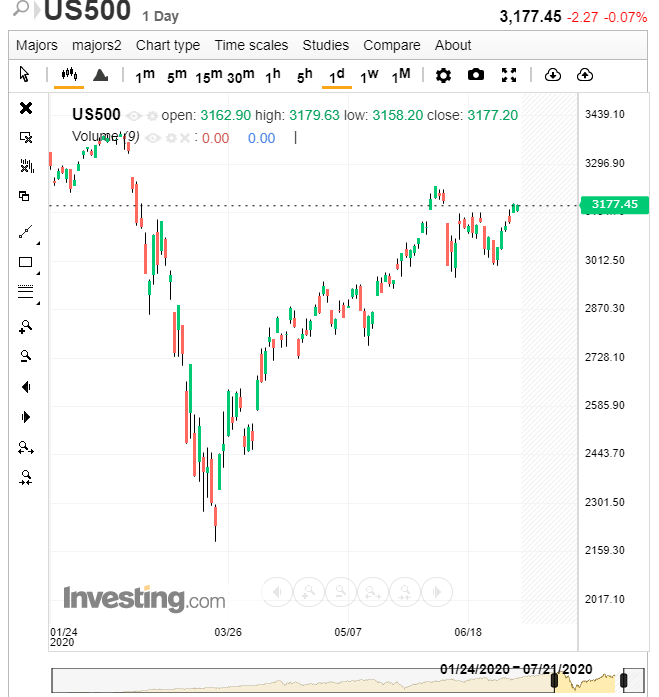Click the clone drawing icon
The width and height of the screenshot is (659, 697).
(24, 196)
